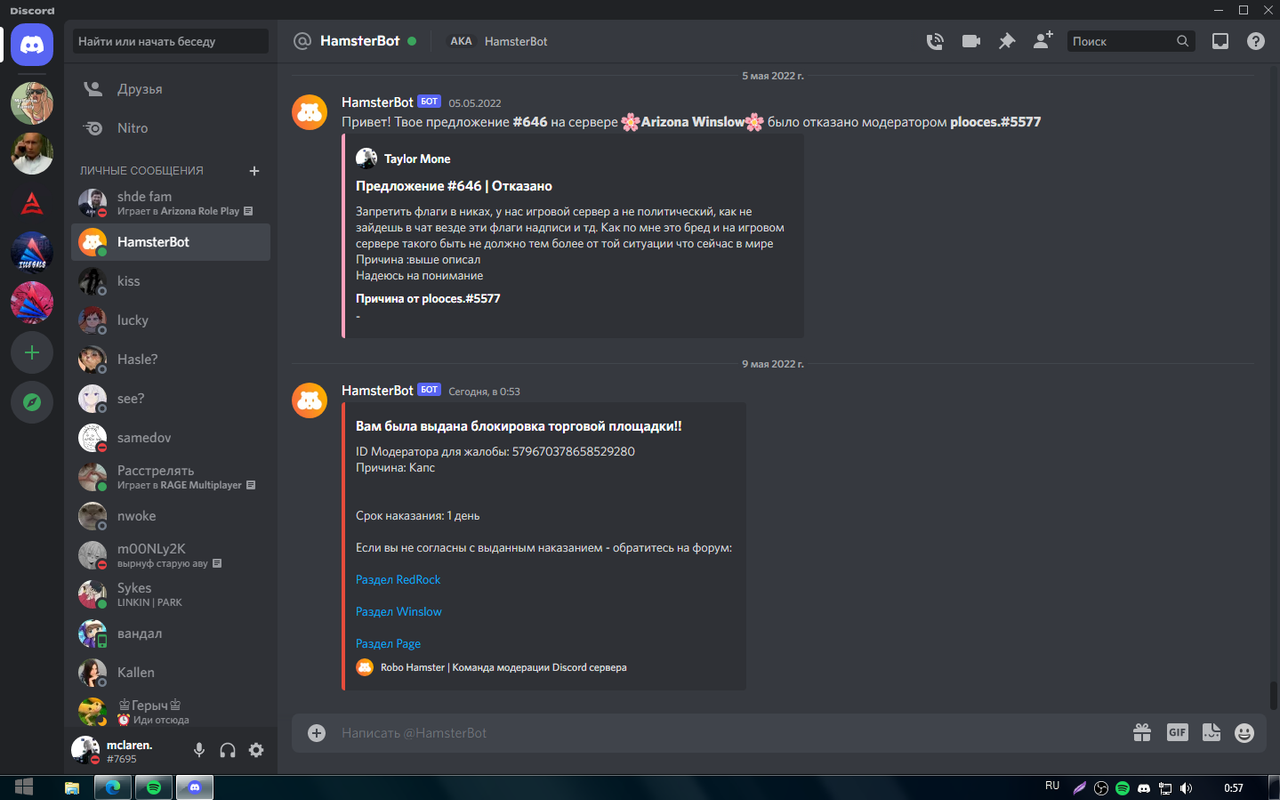Open the GIF picker

pyautogui.click(x=1177, y=733)
